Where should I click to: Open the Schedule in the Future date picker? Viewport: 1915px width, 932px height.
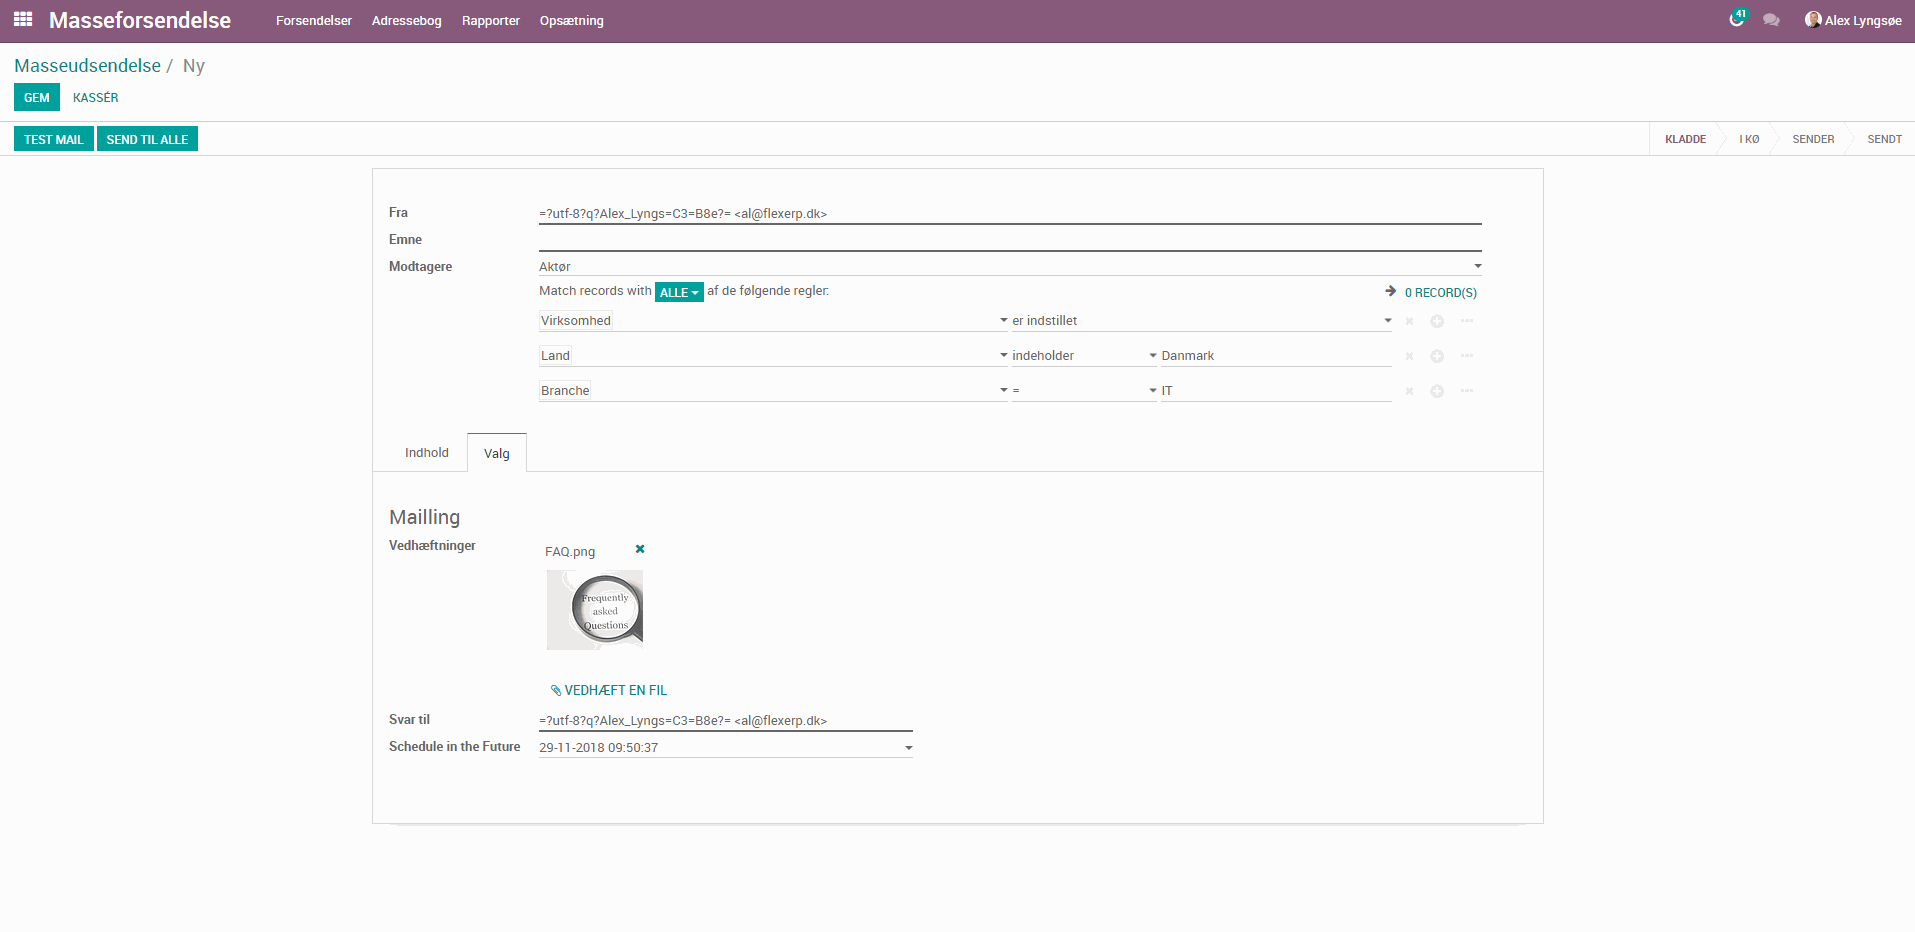[726, 747]
